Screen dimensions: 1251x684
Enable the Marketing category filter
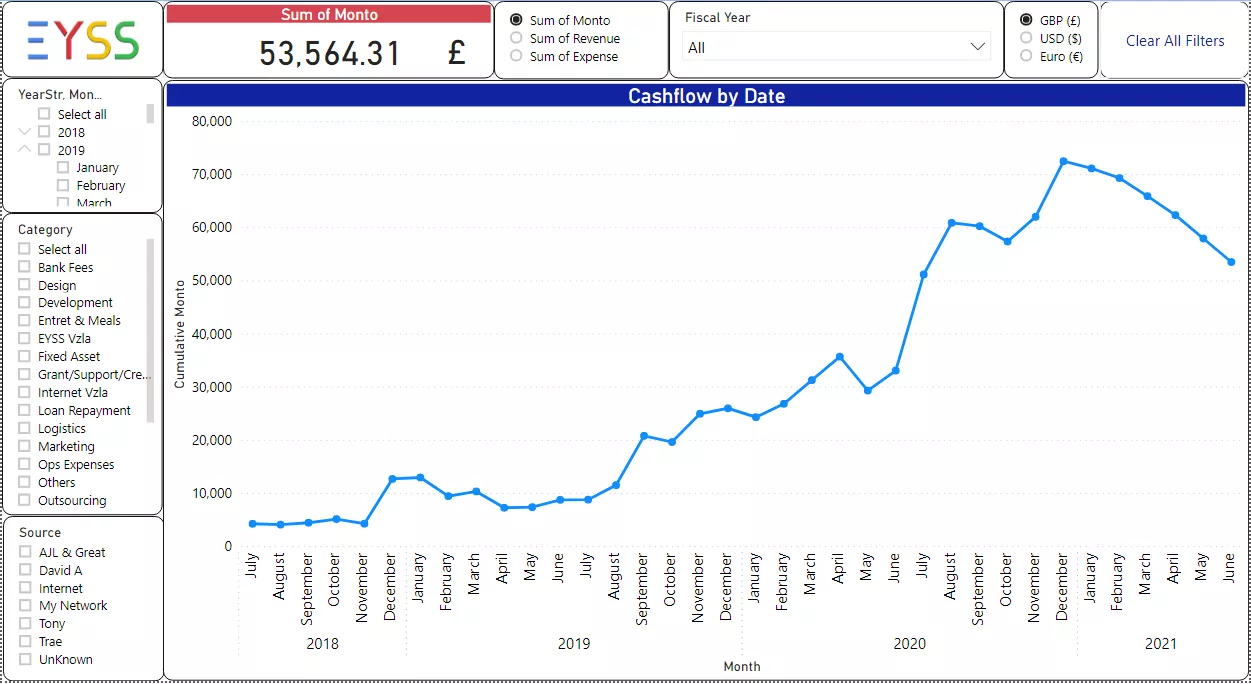click(x=25, y=446)
